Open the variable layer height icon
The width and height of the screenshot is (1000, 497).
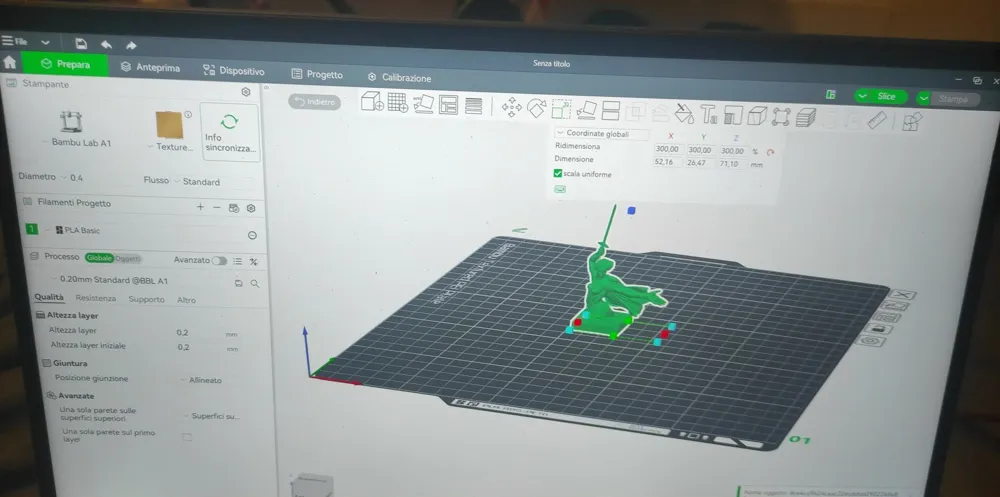point(473,105)
